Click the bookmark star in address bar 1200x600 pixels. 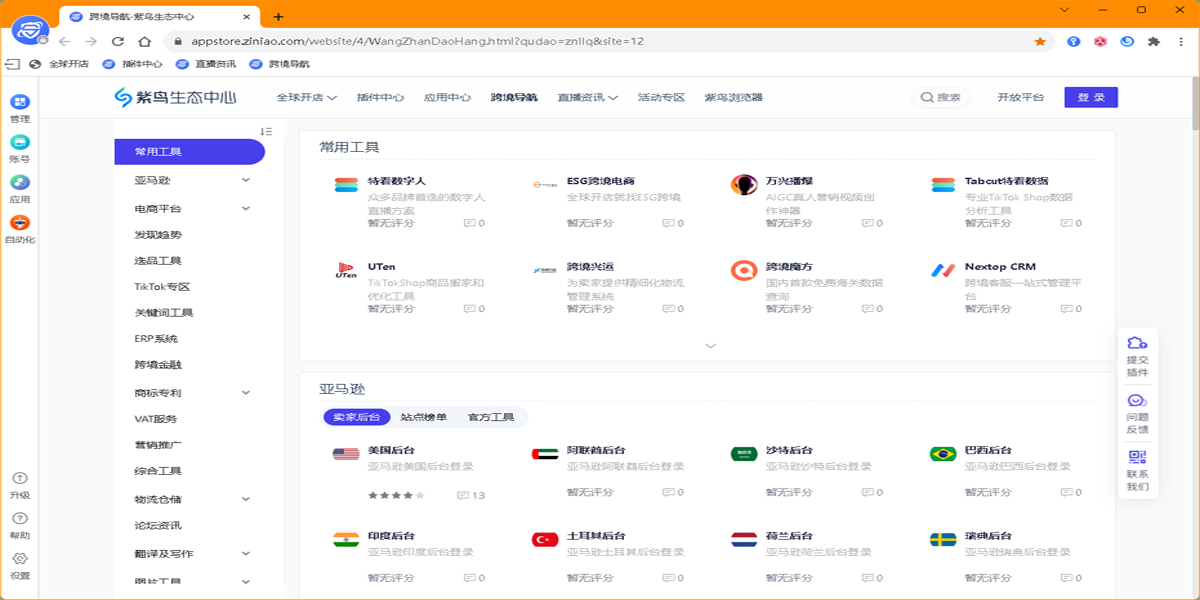click(x=1040, y=42)
